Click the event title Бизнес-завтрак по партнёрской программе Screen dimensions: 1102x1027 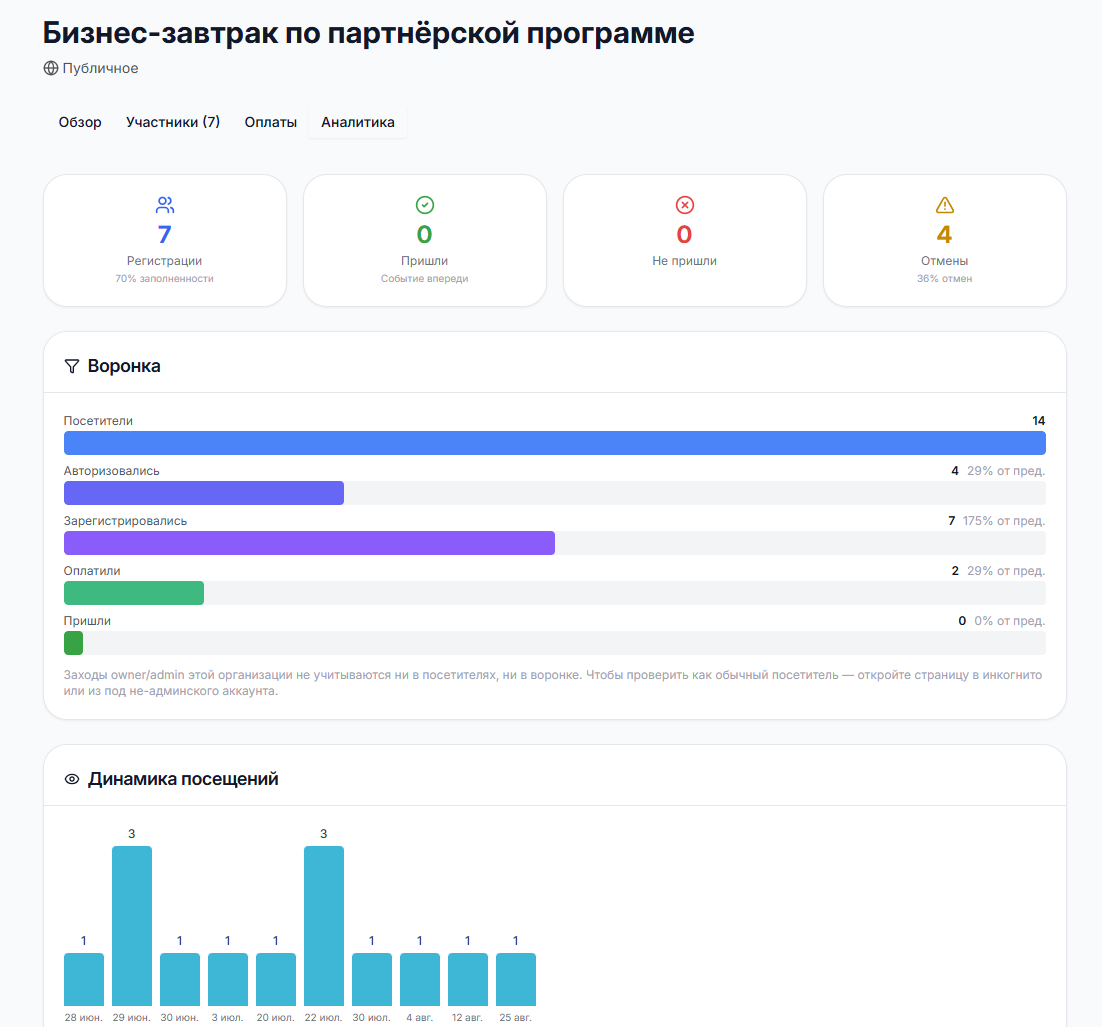pos(368,33)
